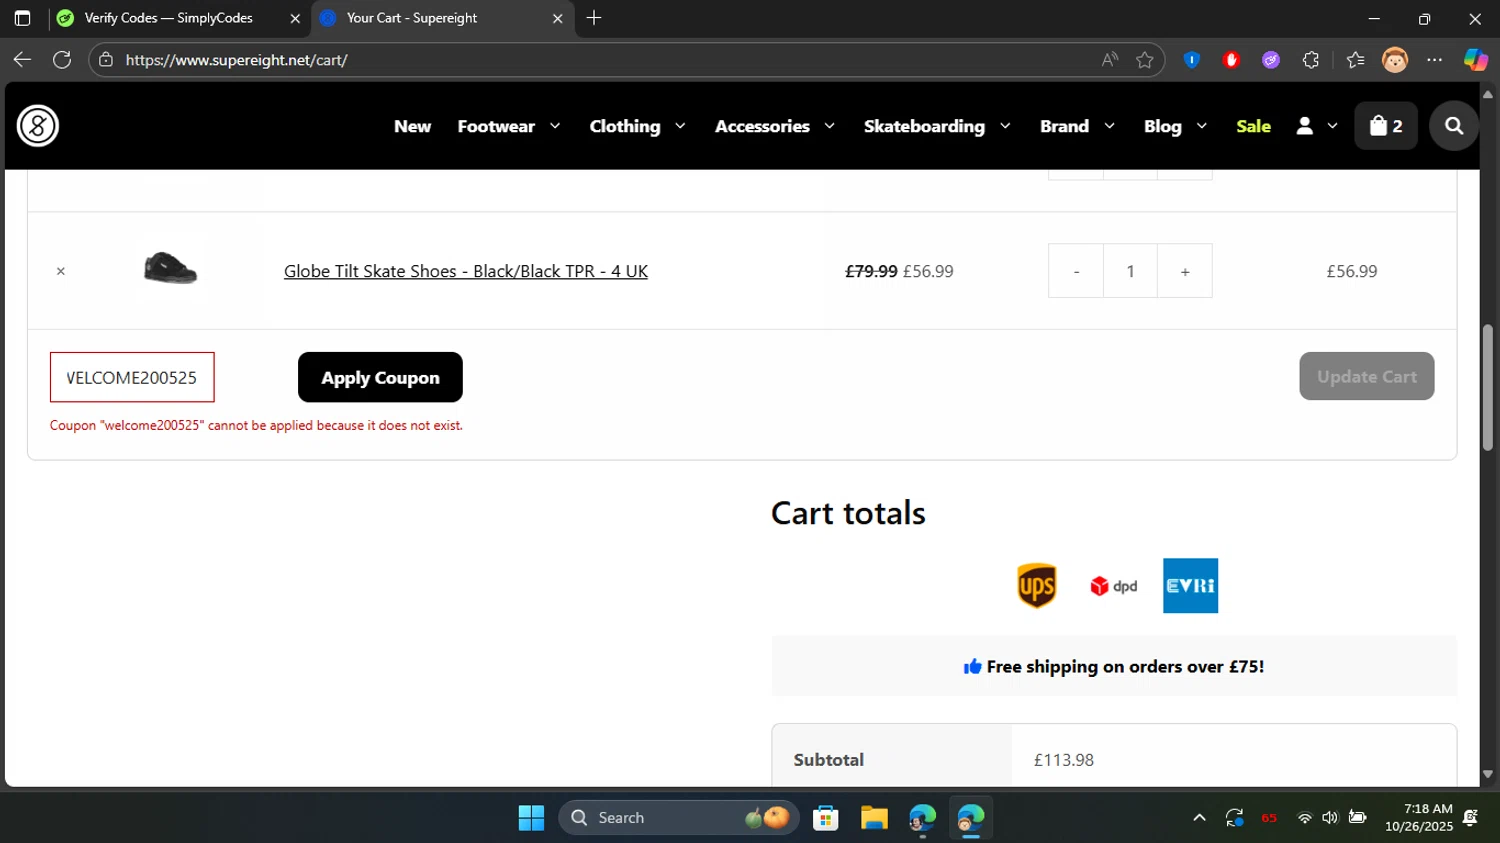
Task: Click the Globe Tilt quantity field
Action: click(x=1130, y=271)
